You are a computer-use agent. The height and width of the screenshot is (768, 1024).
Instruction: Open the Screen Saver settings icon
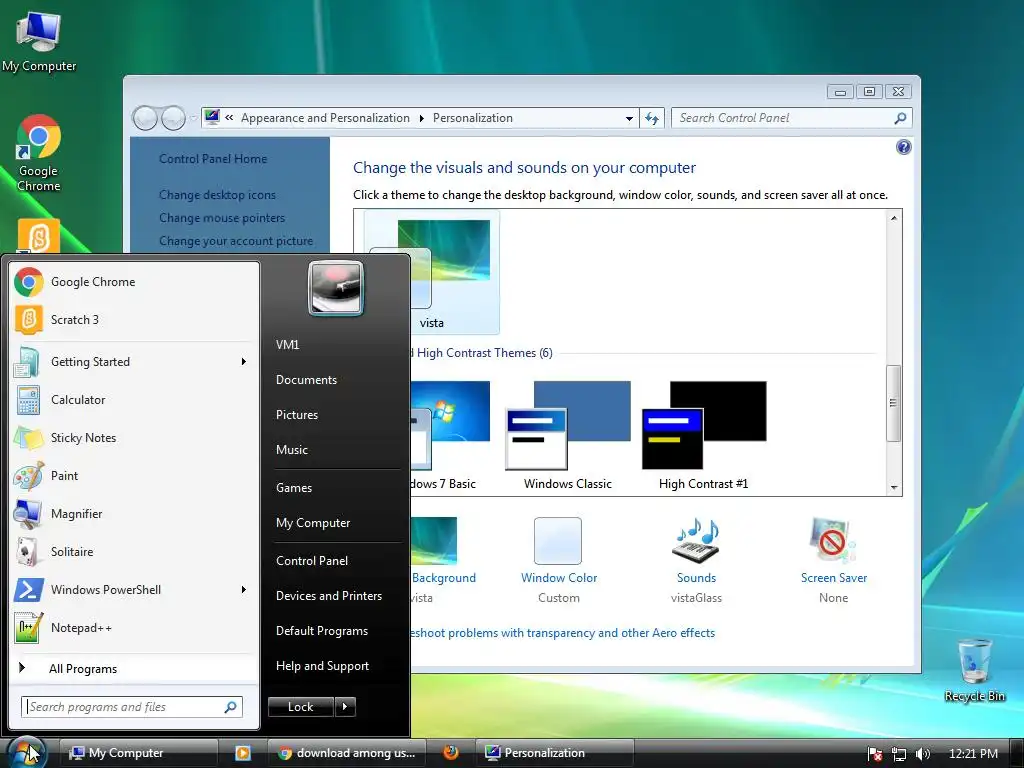833,541
